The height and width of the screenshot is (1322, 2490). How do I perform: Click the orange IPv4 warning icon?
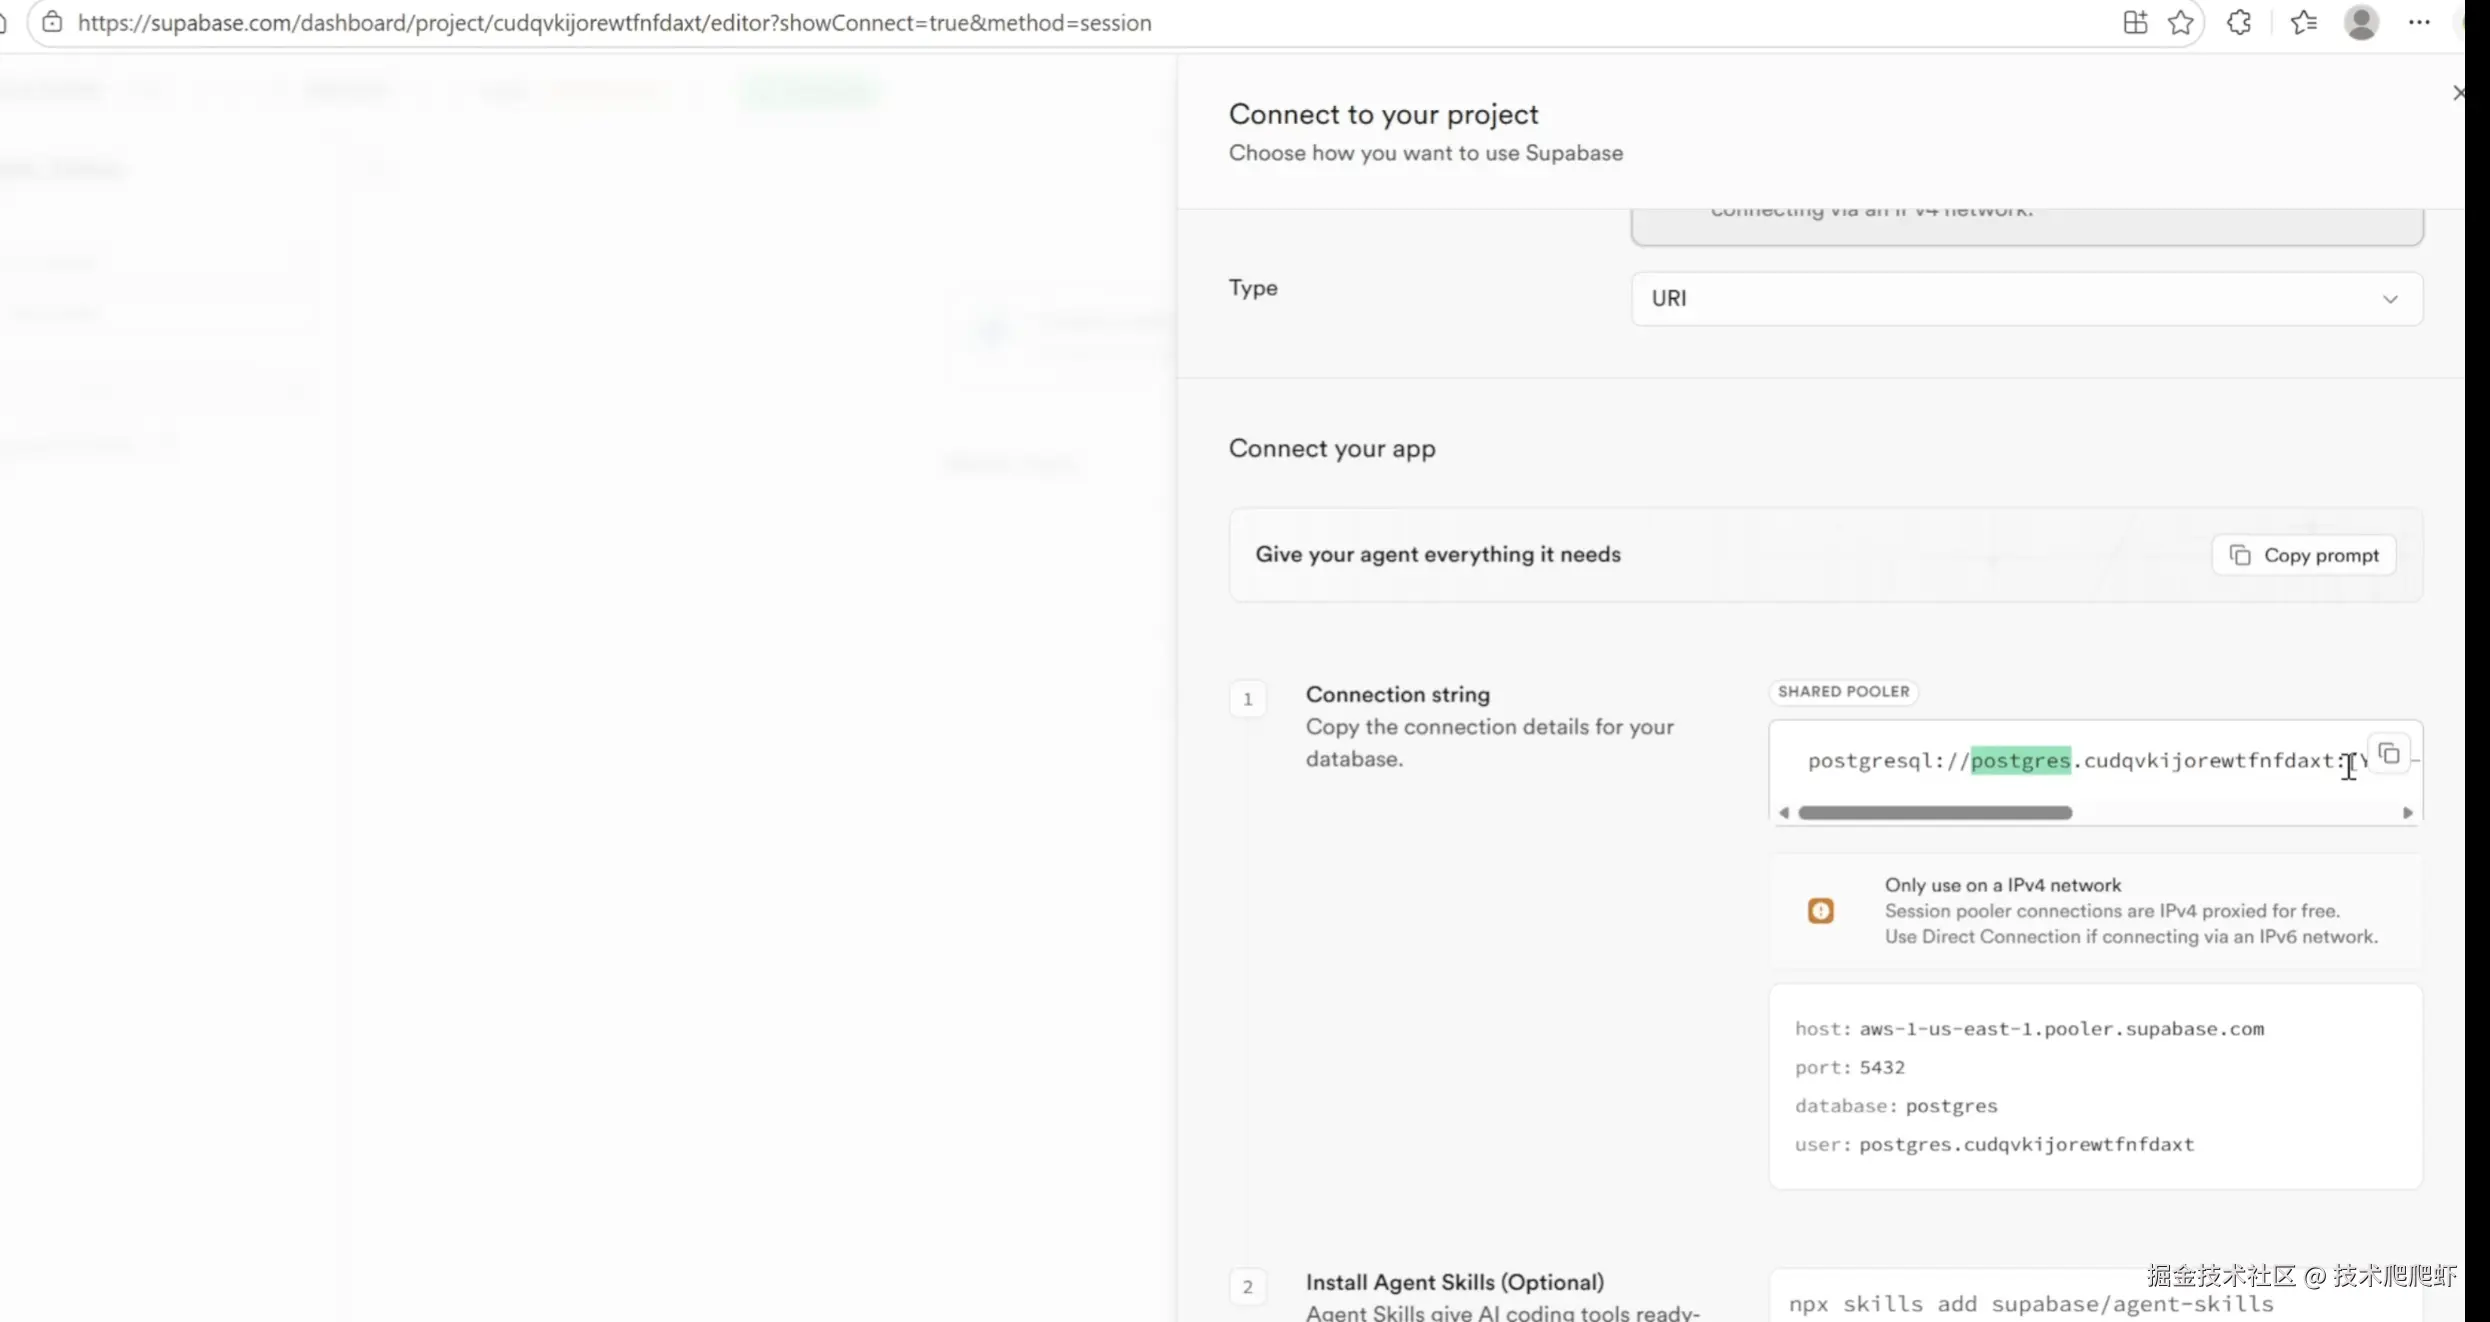pos(1820,911)
